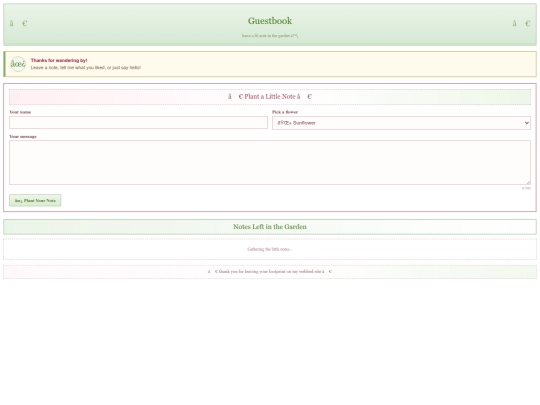The image size is (540, 405).
Task: Click the Plant Your Note button
Action: tap(35, 200)
